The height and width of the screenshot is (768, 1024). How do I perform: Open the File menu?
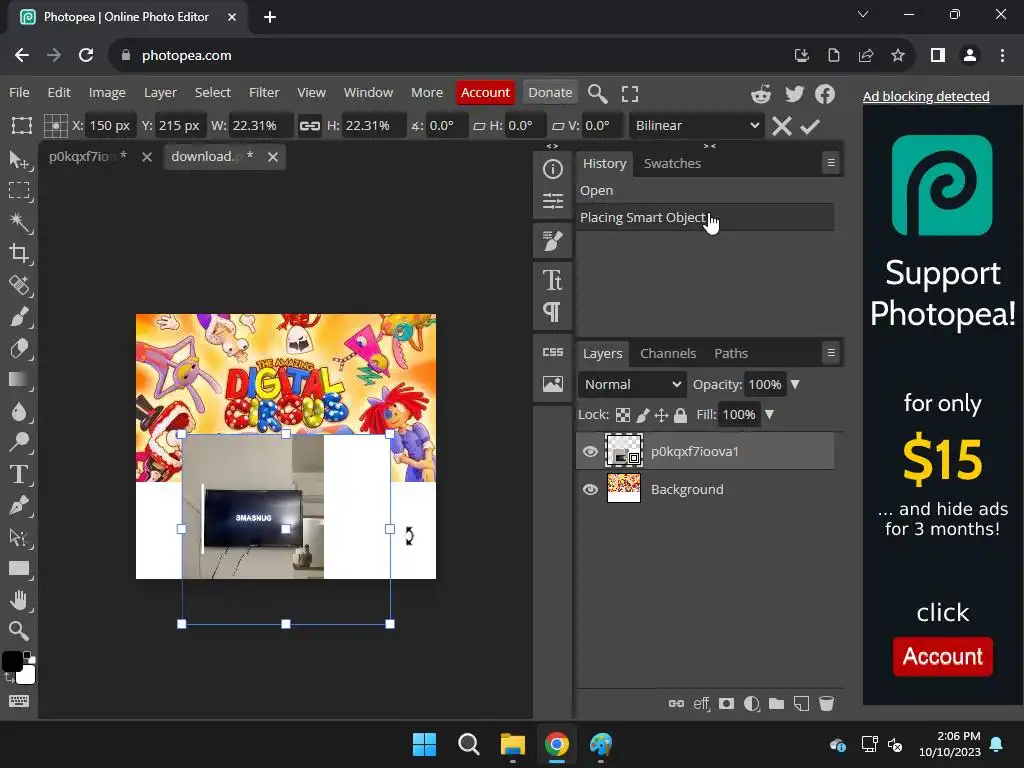(x=19, y=93)
